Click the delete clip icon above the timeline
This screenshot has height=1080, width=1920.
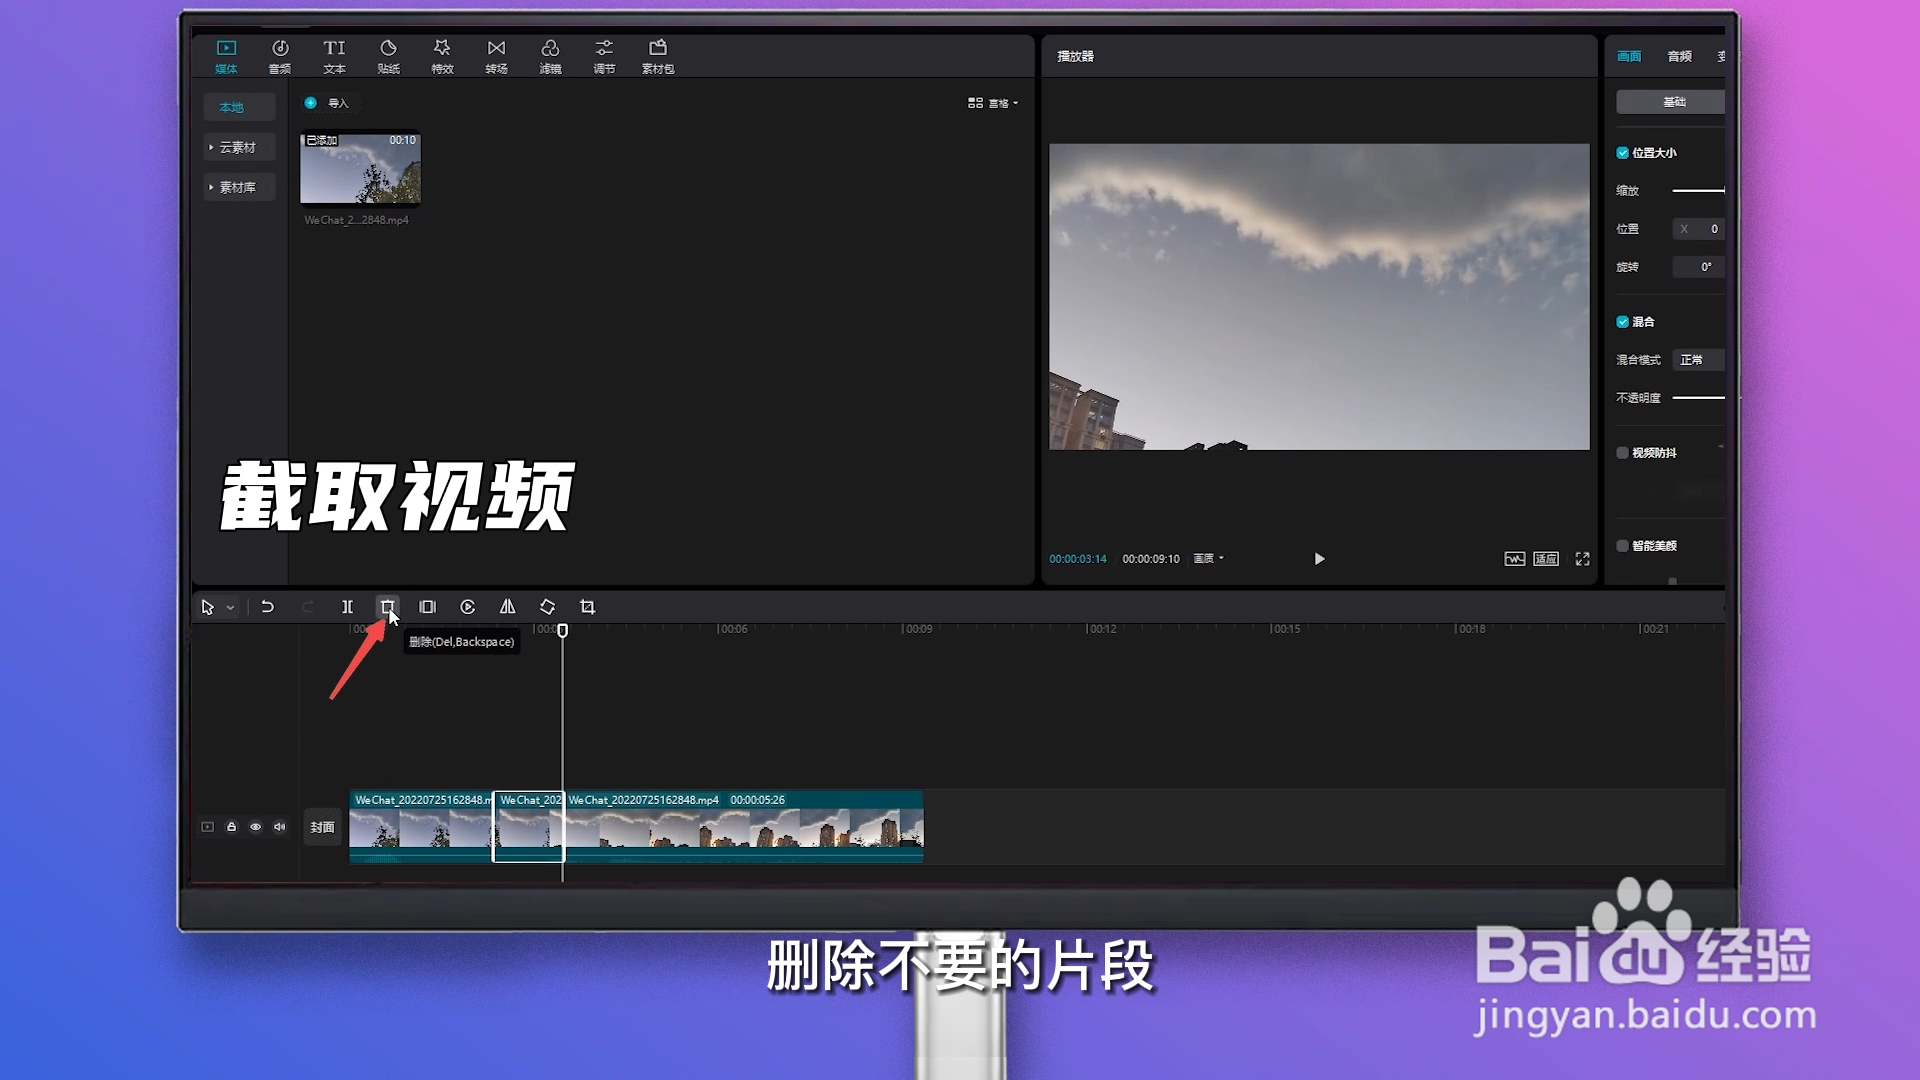click(x=387, y=606)
